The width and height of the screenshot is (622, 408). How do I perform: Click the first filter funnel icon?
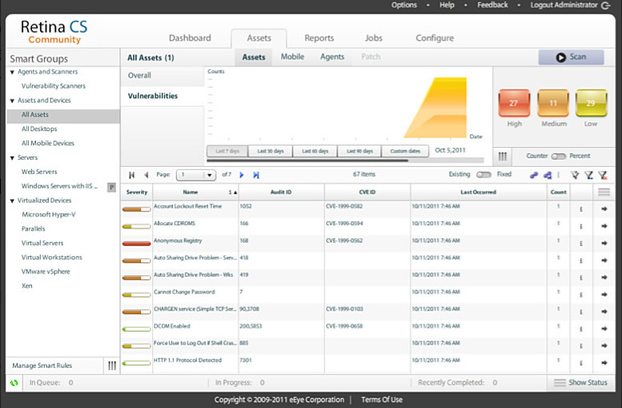coord(574,175)
